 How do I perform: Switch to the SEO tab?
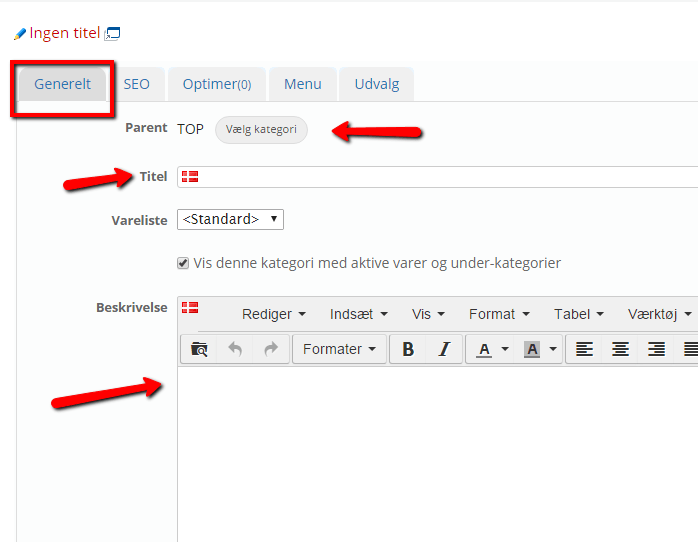click(x=137, y=84)
